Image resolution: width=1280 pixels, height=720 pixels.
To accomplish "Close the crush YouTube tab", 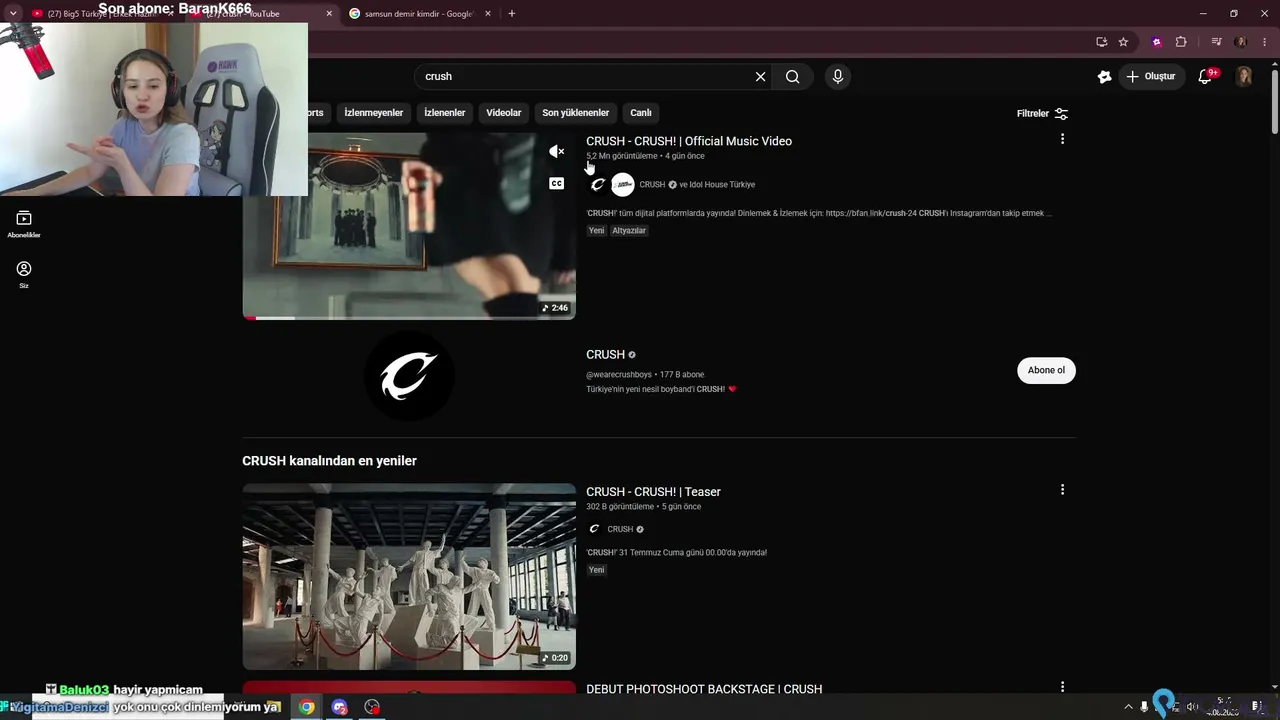I will (x=330, y=14).
